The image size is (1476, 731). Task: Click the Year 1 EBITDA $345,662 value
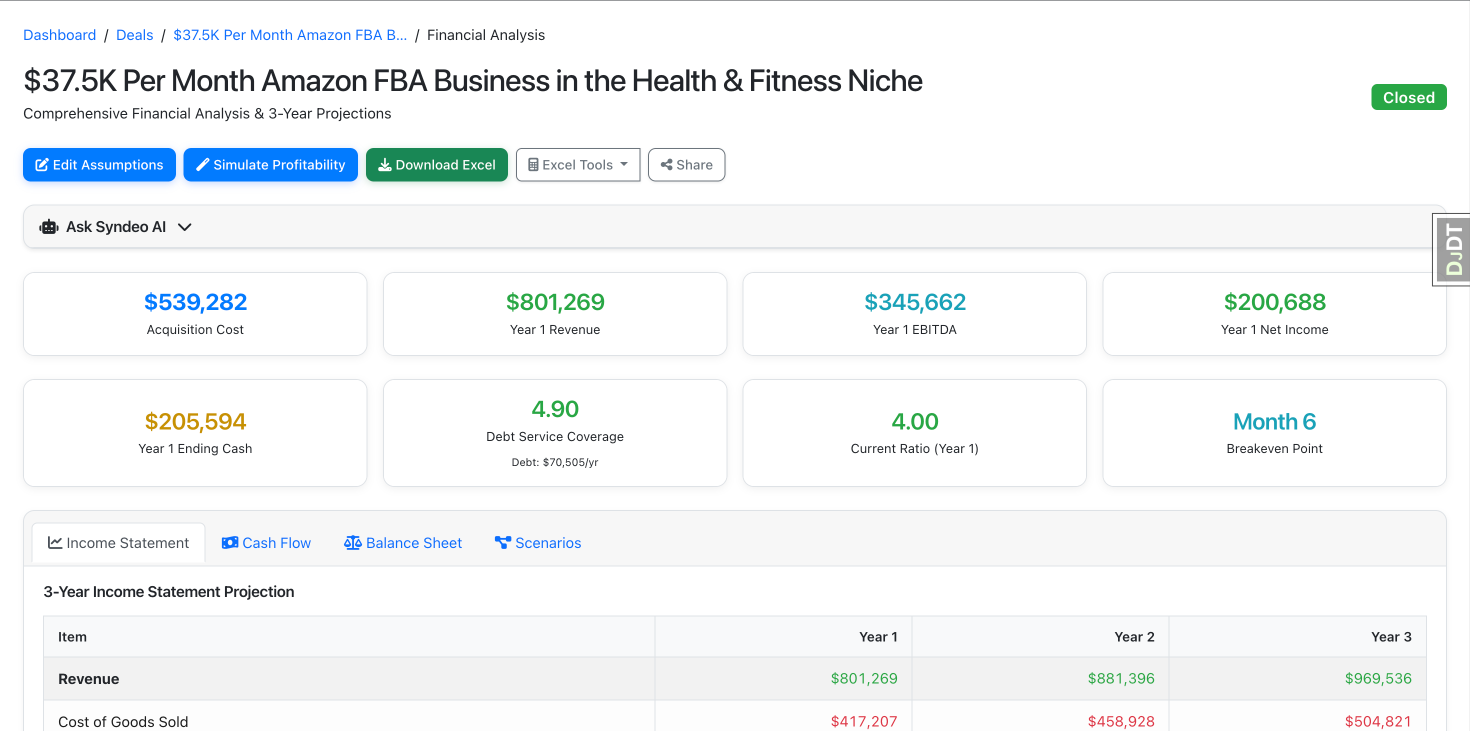pyautogui.click(x=915, y=302)
